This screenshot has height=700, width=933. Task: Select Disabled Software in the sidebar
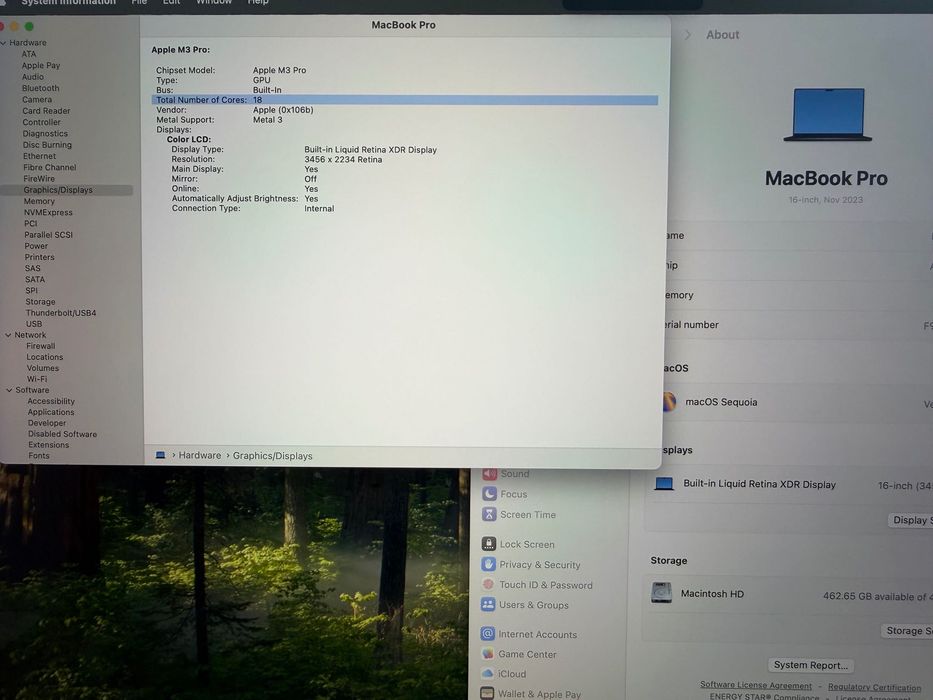point(62,434)
